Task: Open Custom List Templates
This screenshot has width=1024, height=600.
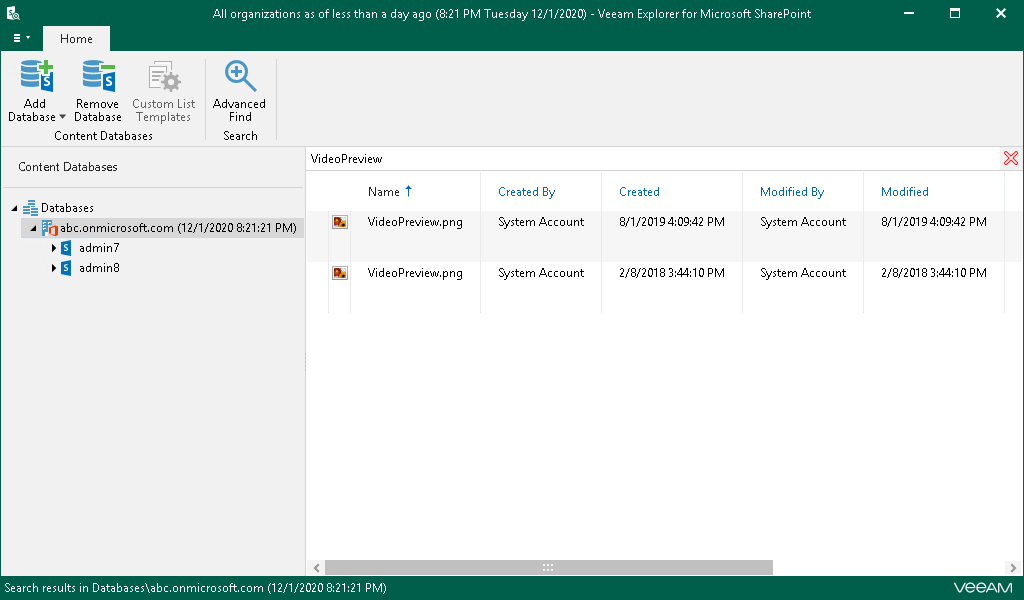Action: [163, 91]
